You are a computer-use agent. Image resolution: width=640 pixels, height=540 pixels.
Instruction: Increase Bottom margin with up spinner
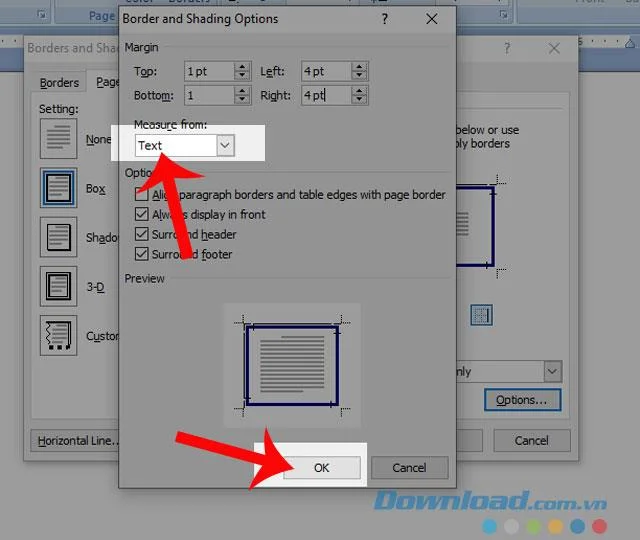[x=242, y=91]
